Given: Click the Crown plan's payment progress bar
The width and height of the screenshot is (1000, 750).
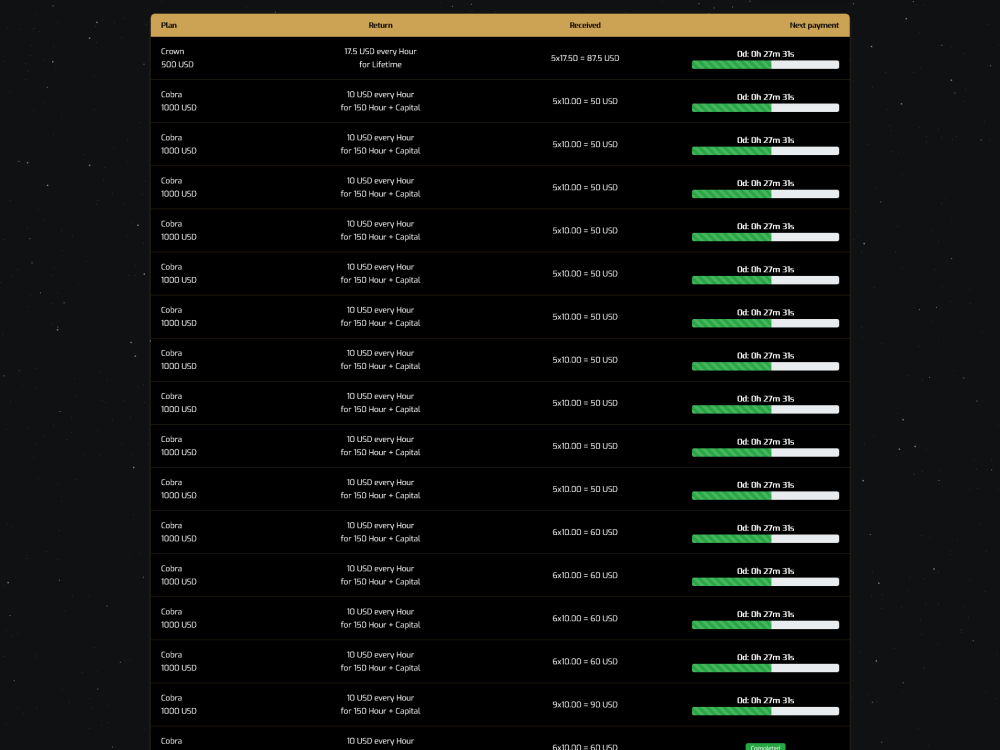Looking at the screenshot, I should (765, 65).
